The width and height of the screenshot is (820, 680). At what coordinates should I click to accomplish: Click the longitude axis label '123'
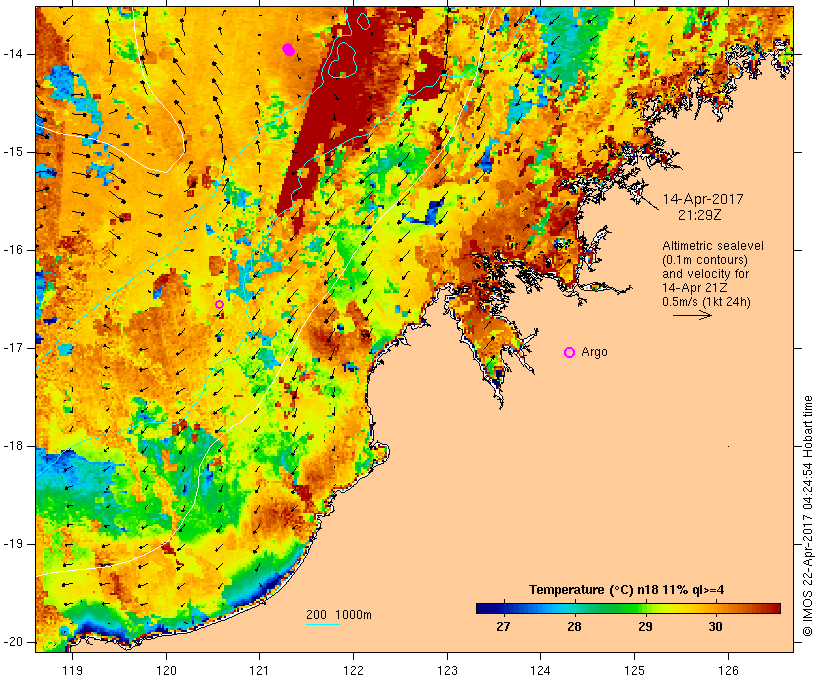point(447,670)
